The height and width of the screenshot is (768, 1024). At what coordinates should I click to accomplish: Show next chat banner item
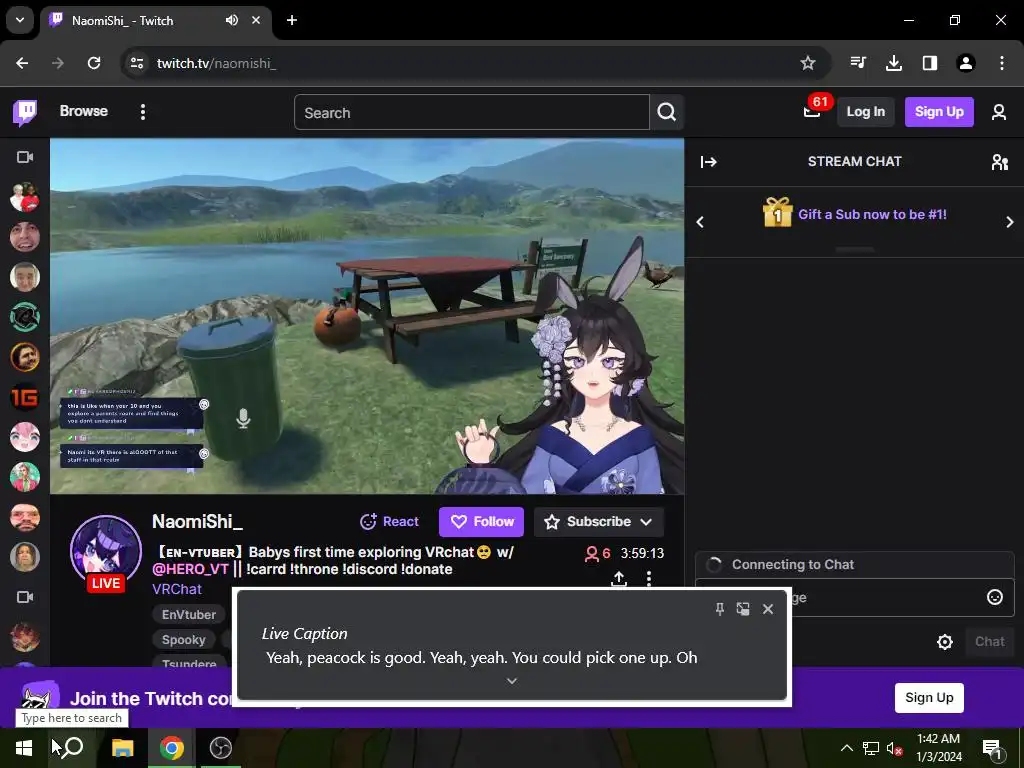tap(1010, 222)
